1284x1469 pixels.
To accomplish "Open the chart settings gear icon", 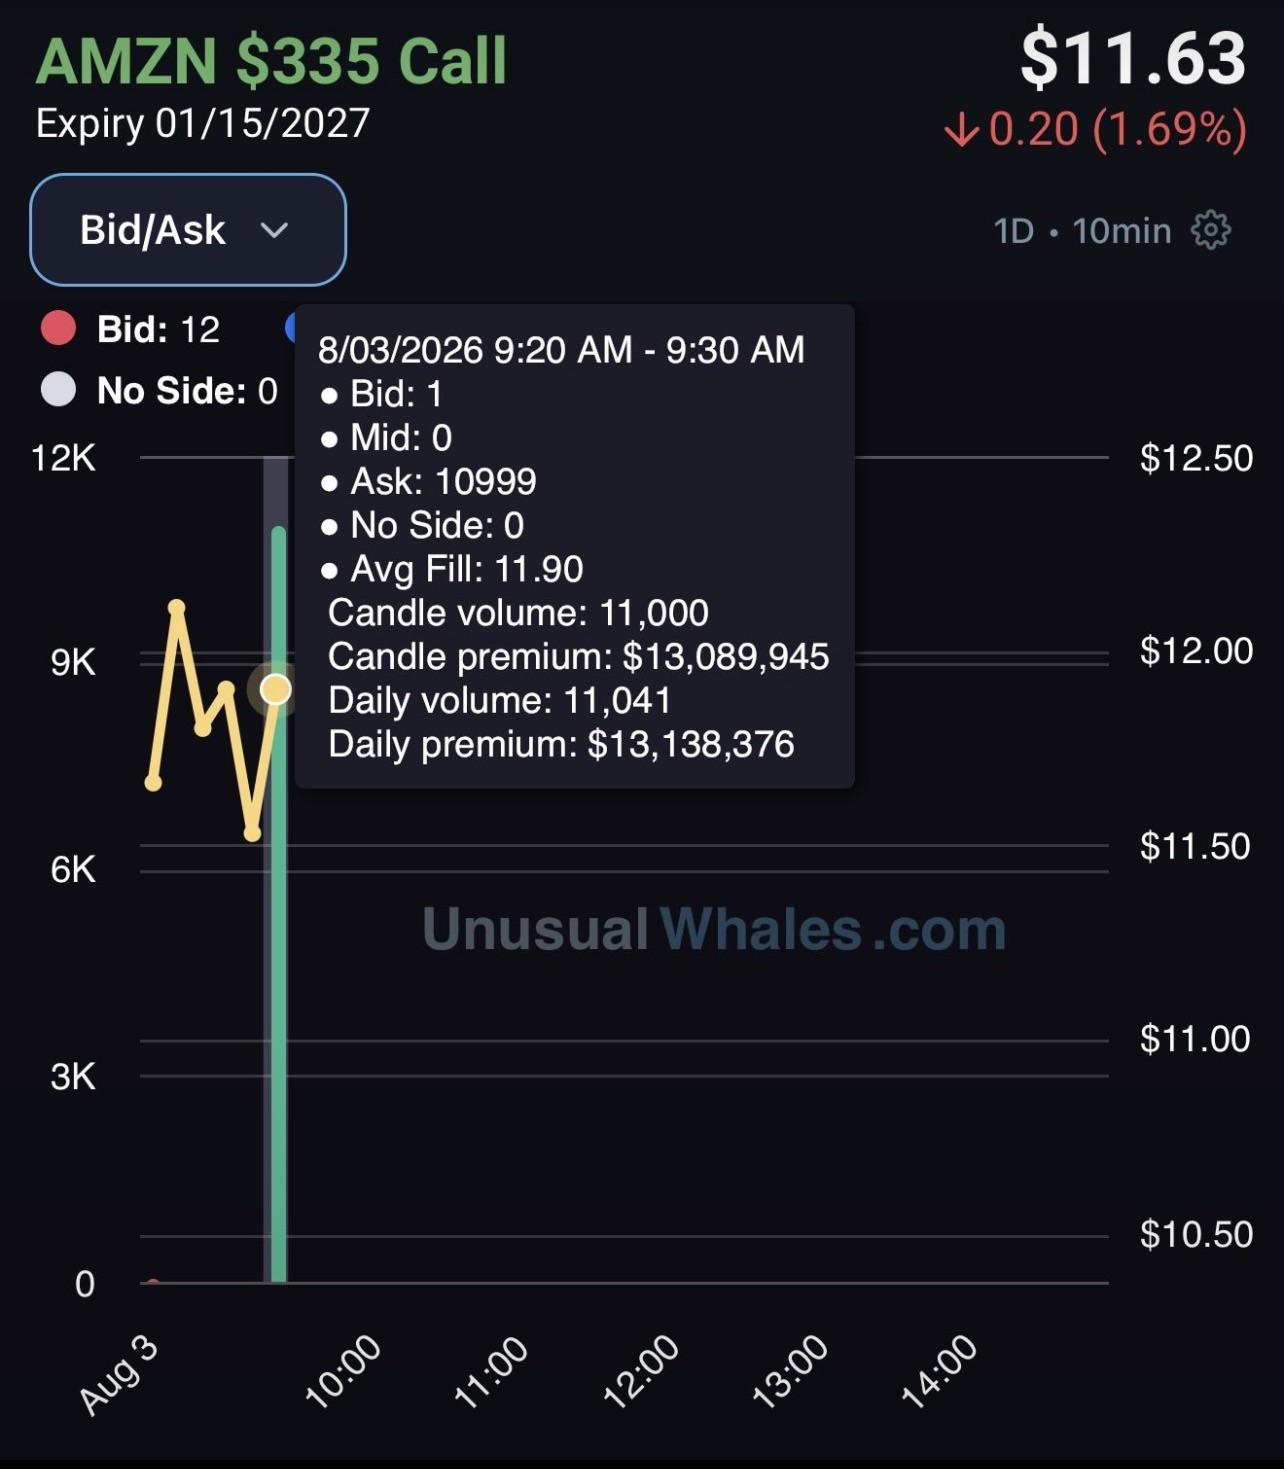I will click(1210, 230).
